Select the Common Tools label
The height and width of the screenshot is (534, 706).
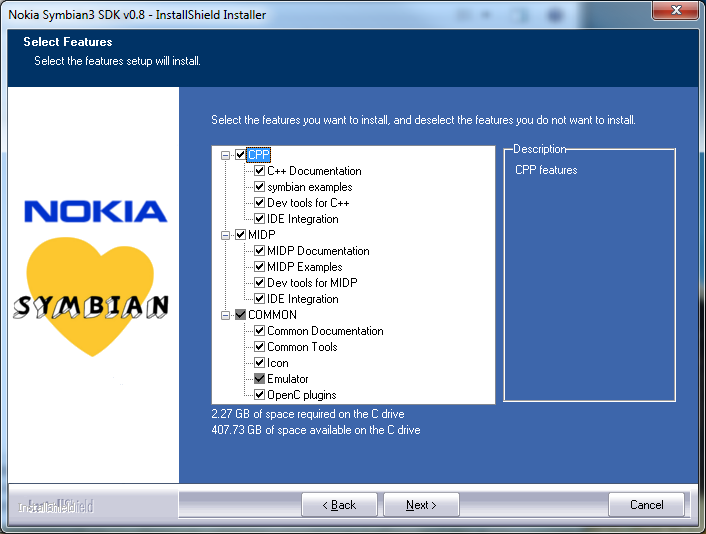[x=302, y=347]
